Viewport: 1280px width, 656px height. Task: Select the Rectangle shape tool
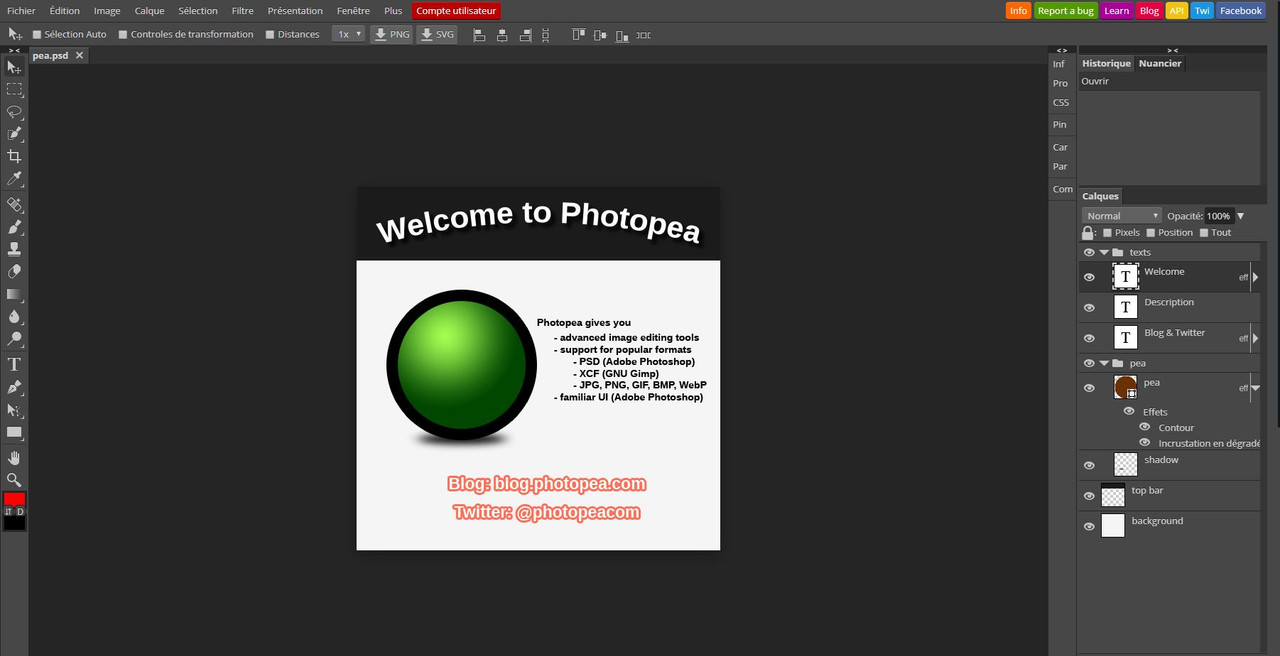pyautogui.click(x=14, y=432)
